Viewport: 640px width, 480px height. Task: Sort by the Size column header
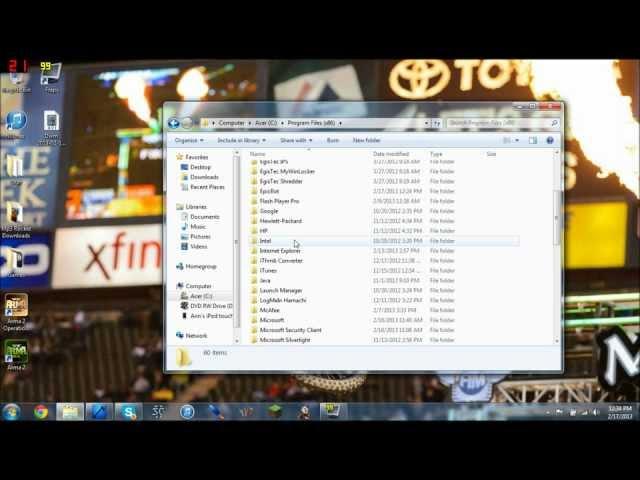click(x=491, y=154)
